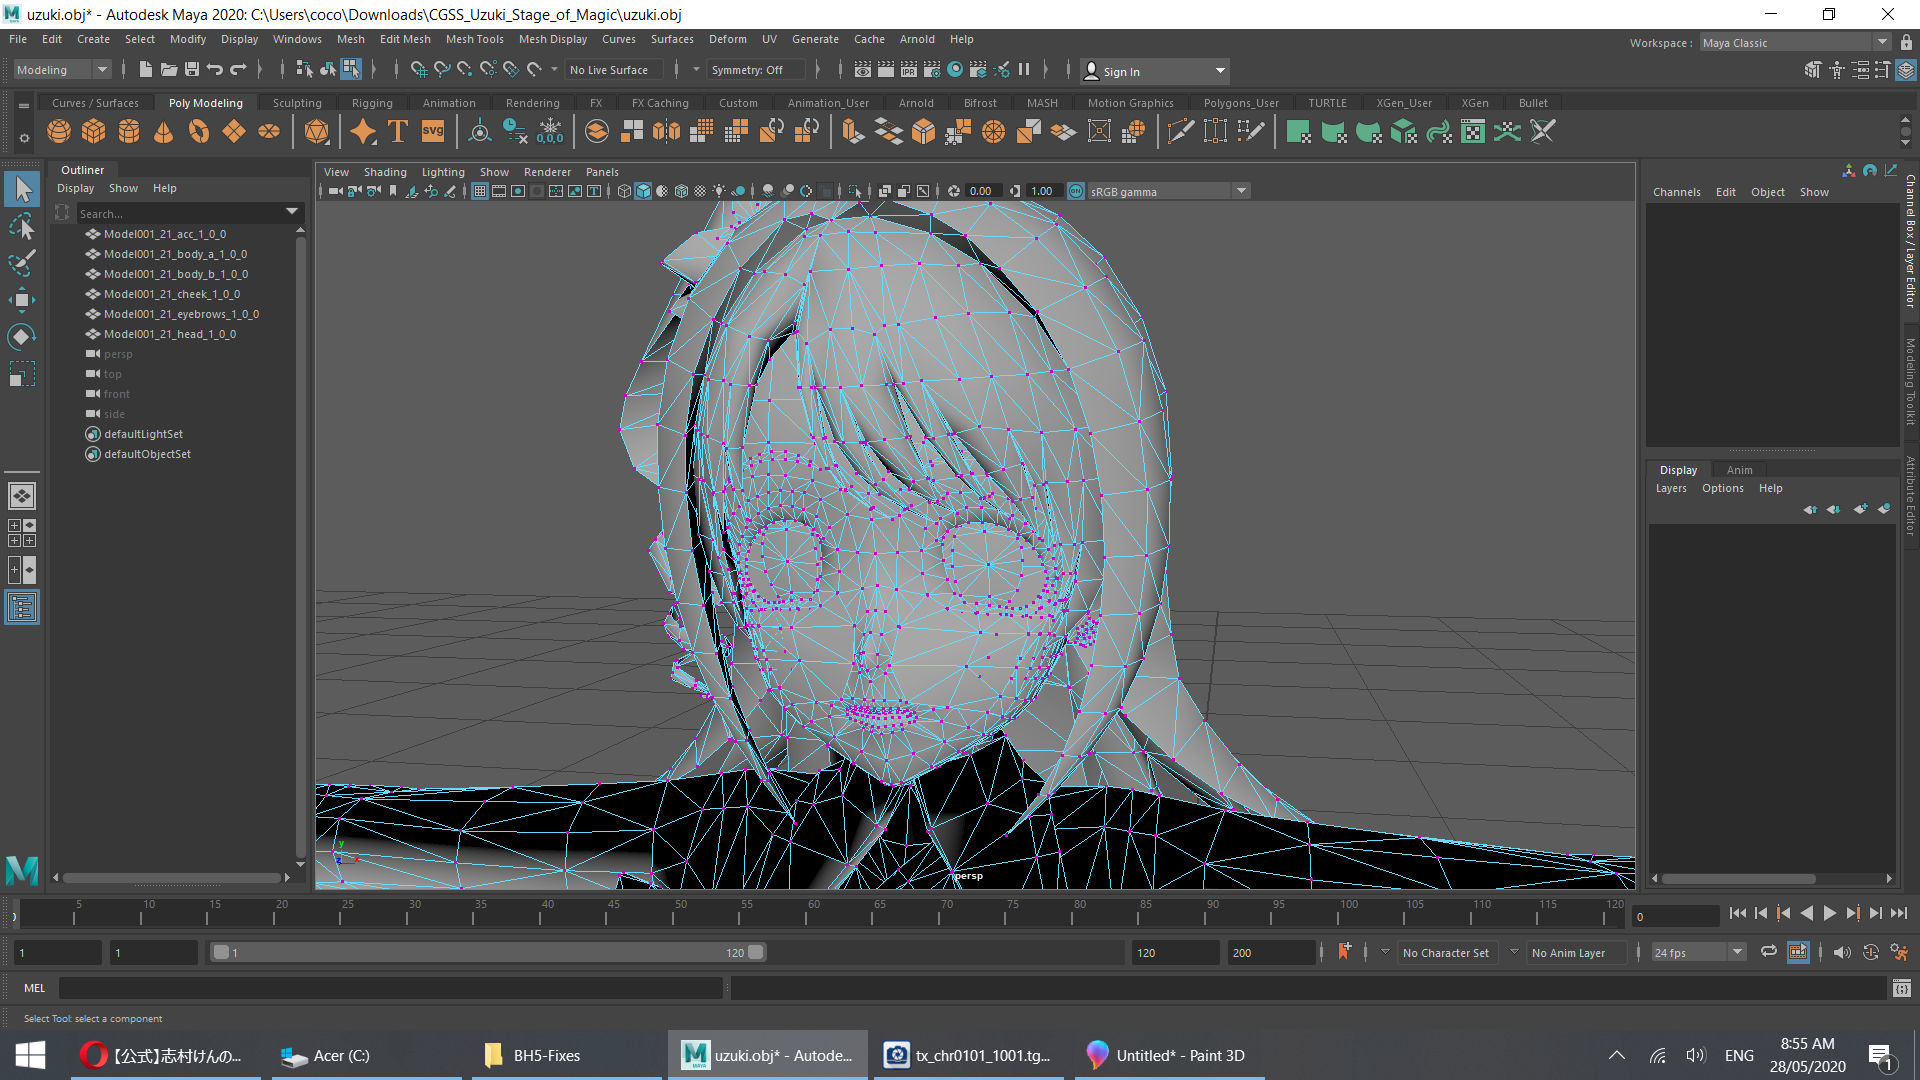Switch to the Rigging shelf tab
Viewport: 1920px width, 1080px height.
(x=372, y=103)
